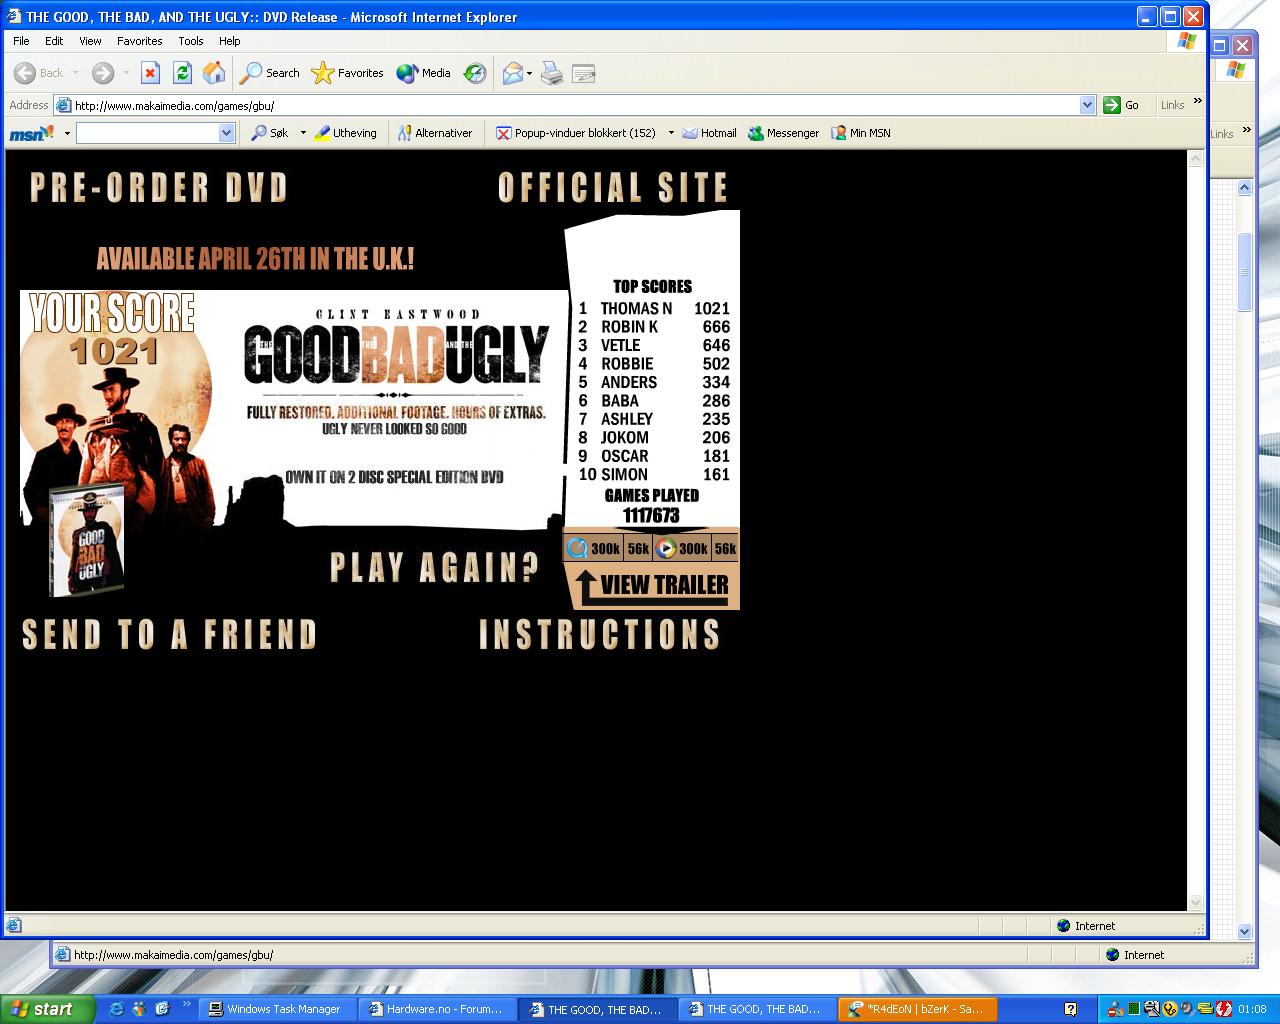Open the Help menu
The width and height of the screenshot is (1280, 1024).
click(229, 41)
